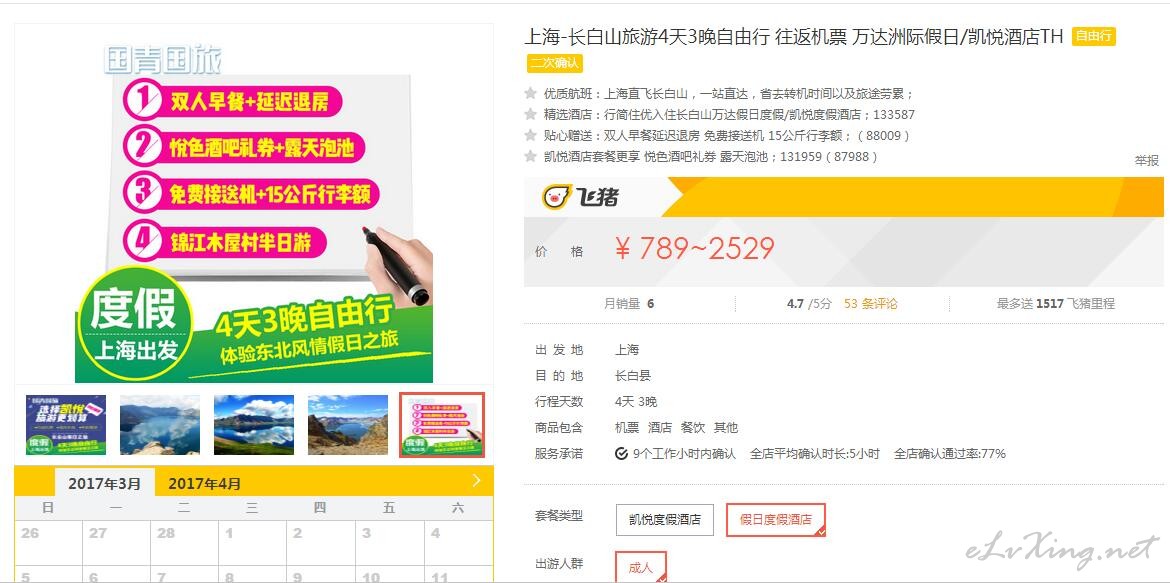Click the checkmark icon beside 9个工作小时内确认
The width and height of the screenshot is (1170, 583).
tap(621, 453)
